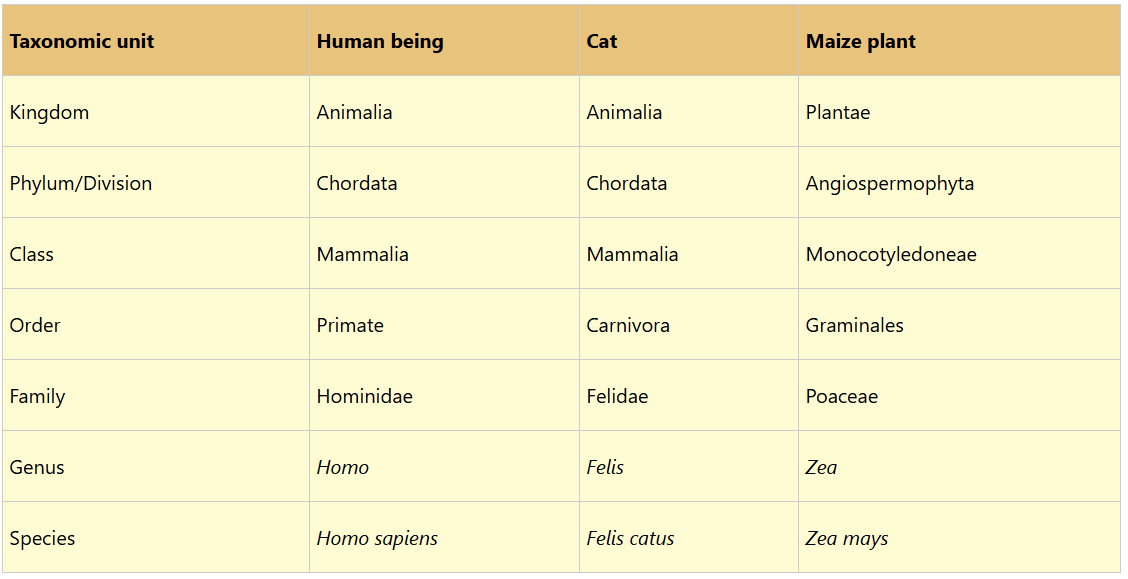Select the 'Angiospermophyta' cell
This screenshot has height=579, width=1128.
click(890, 184)
